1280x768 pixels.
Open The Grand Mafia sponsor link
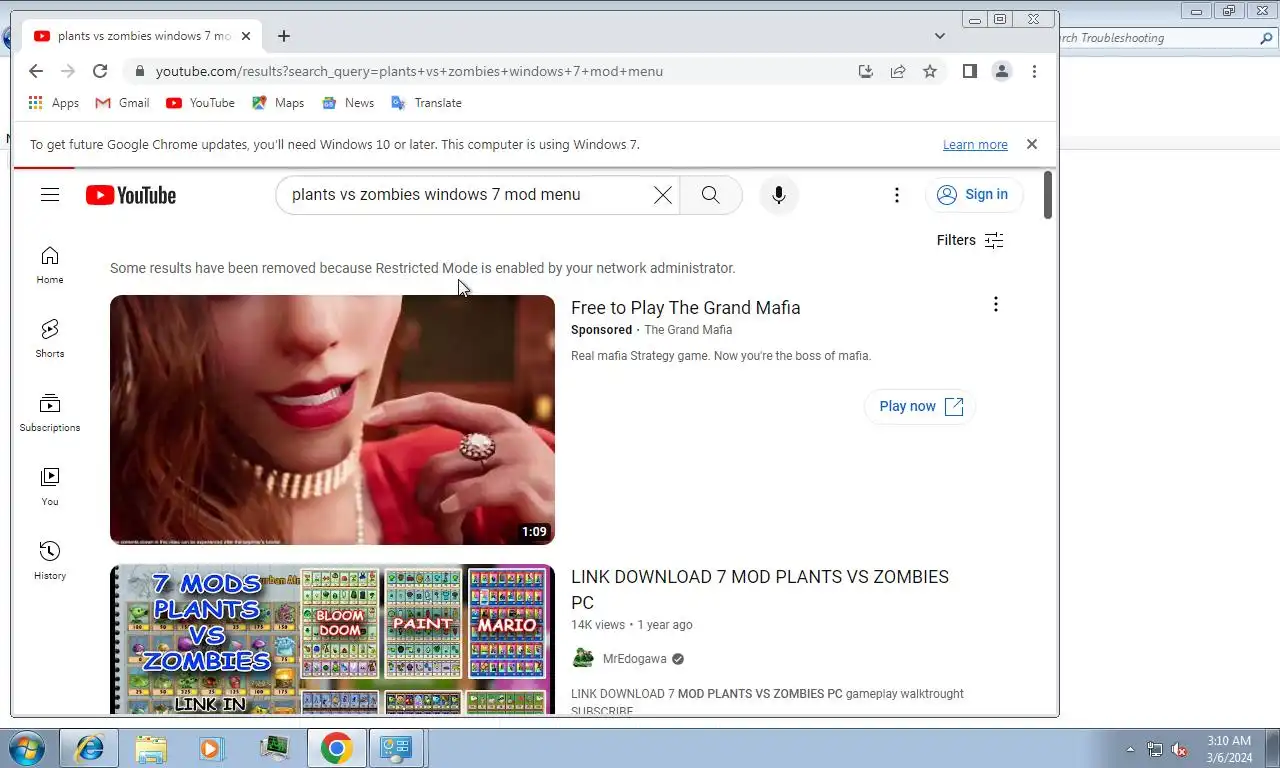pyautogui.click(x=688, y=330)
